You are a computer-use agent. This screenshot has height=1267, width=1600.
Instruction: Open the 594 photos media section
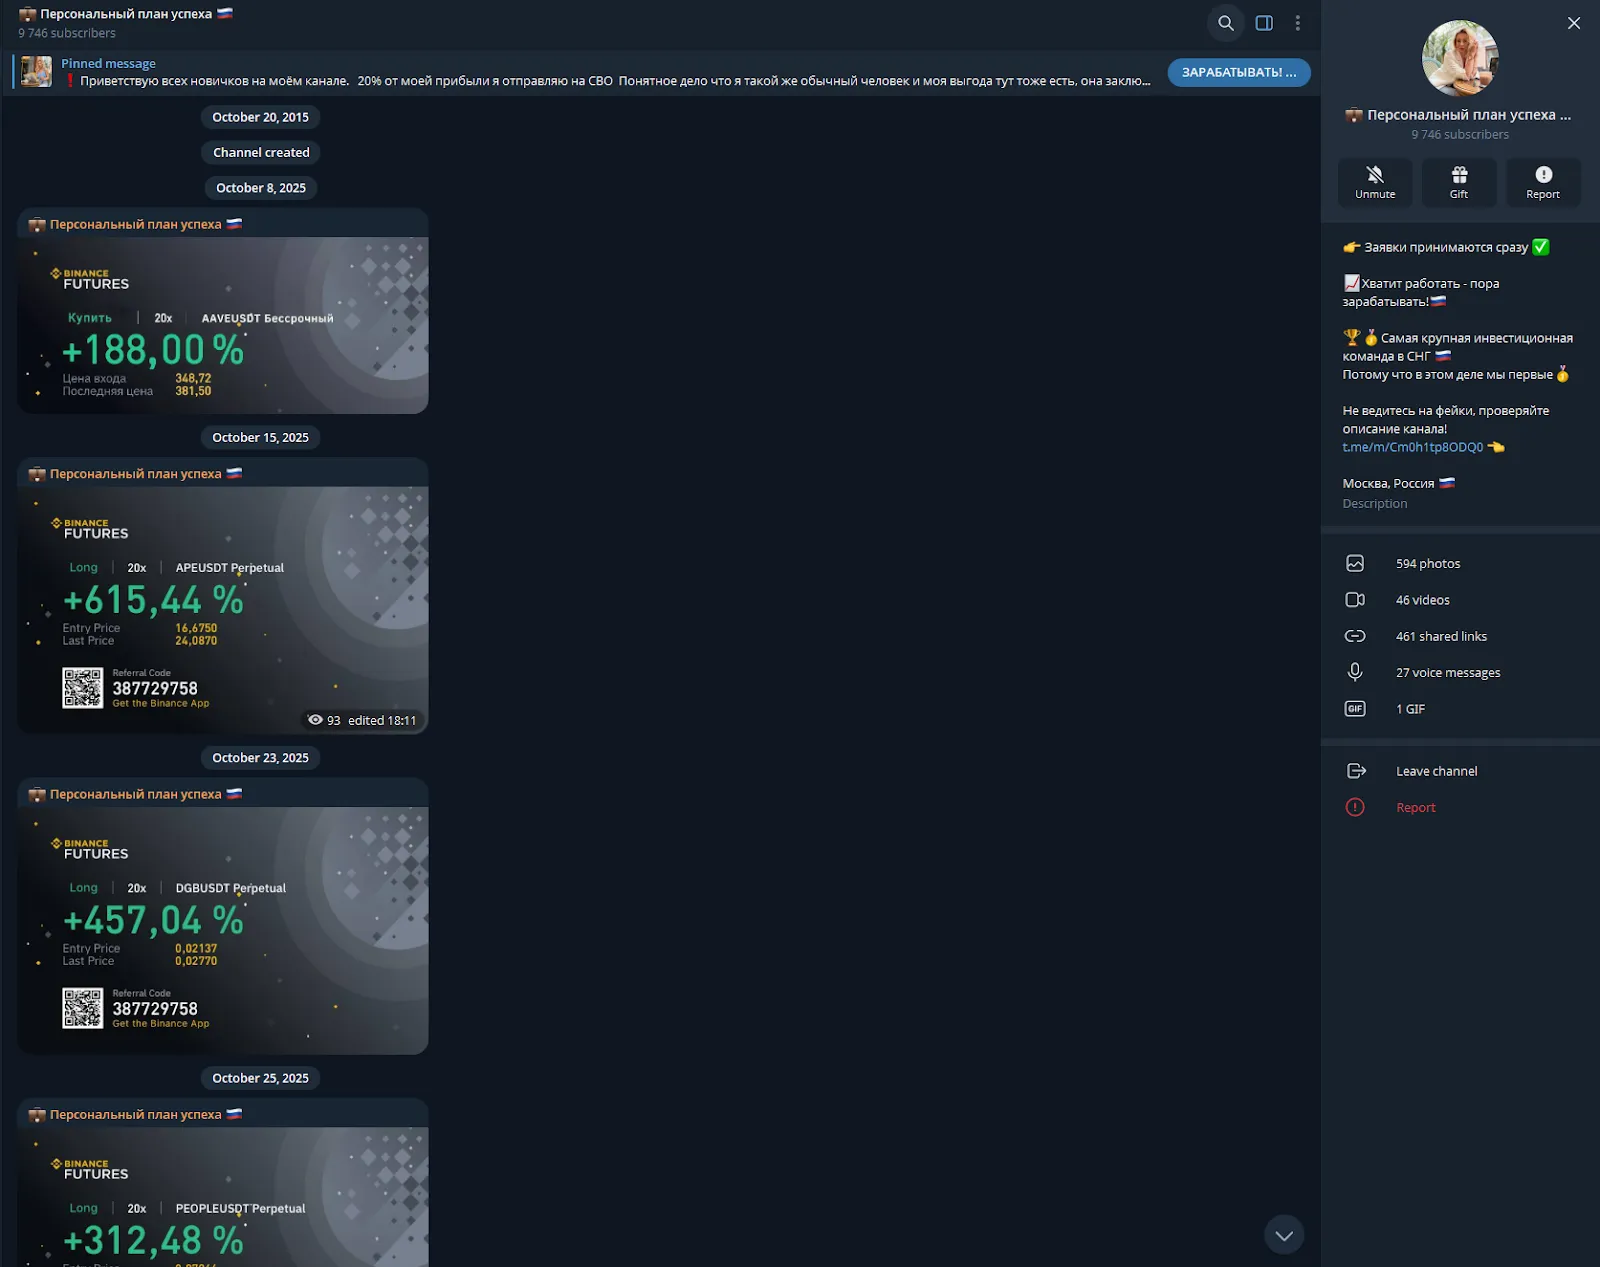1460,564
